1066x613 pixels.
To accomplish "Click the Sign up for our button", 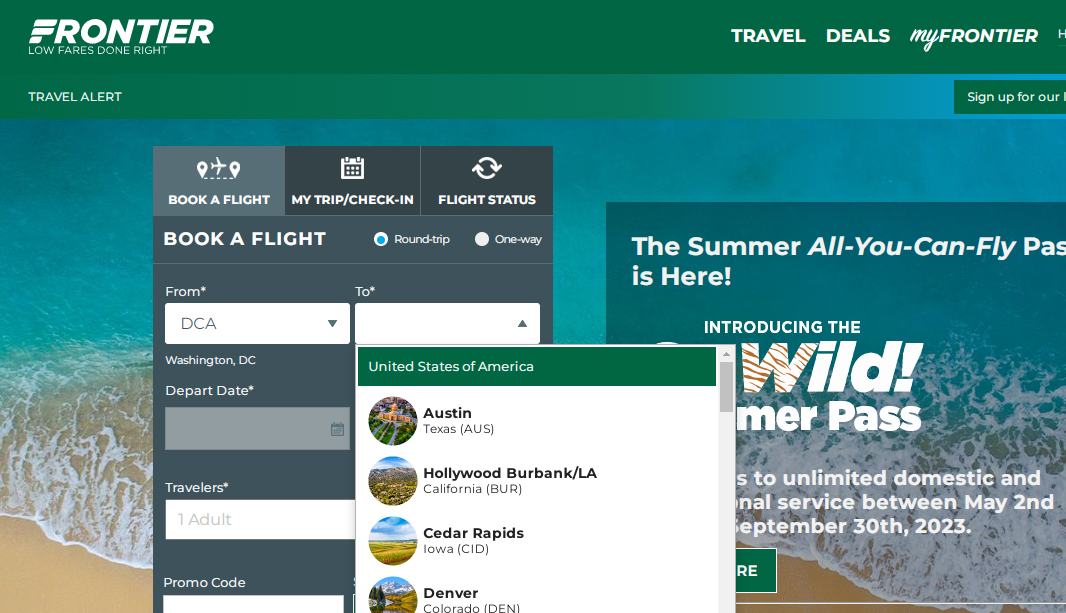I will tap(1010, 97).
